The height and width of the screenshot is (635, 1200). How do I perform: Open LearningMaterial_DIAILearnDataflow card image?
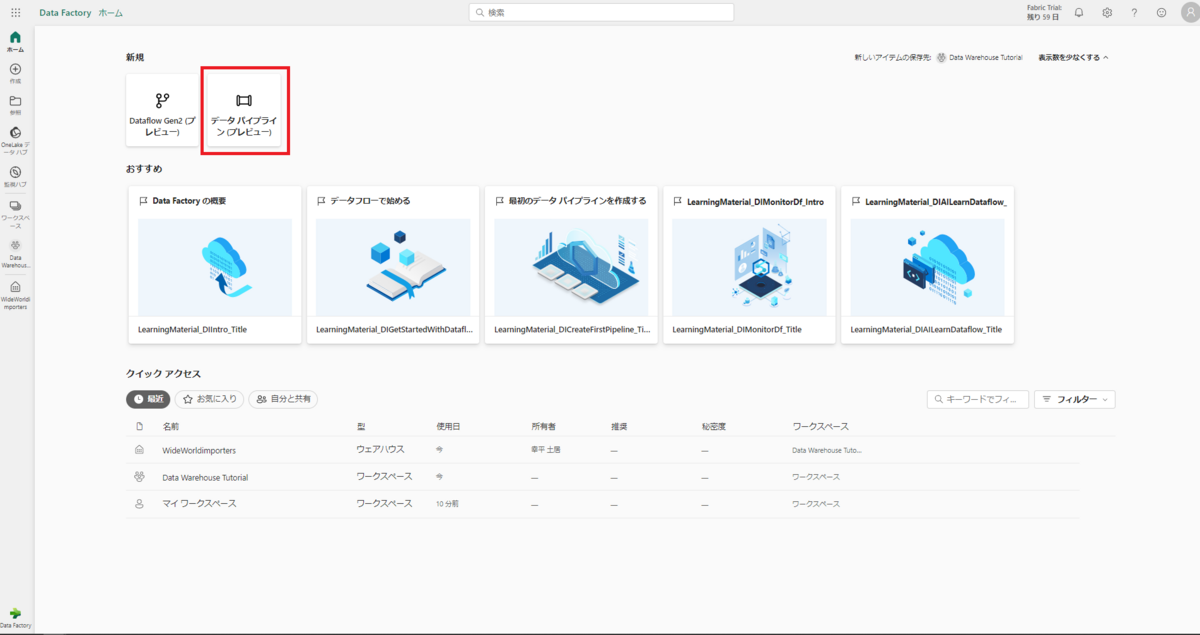click(x=927, y=267)
